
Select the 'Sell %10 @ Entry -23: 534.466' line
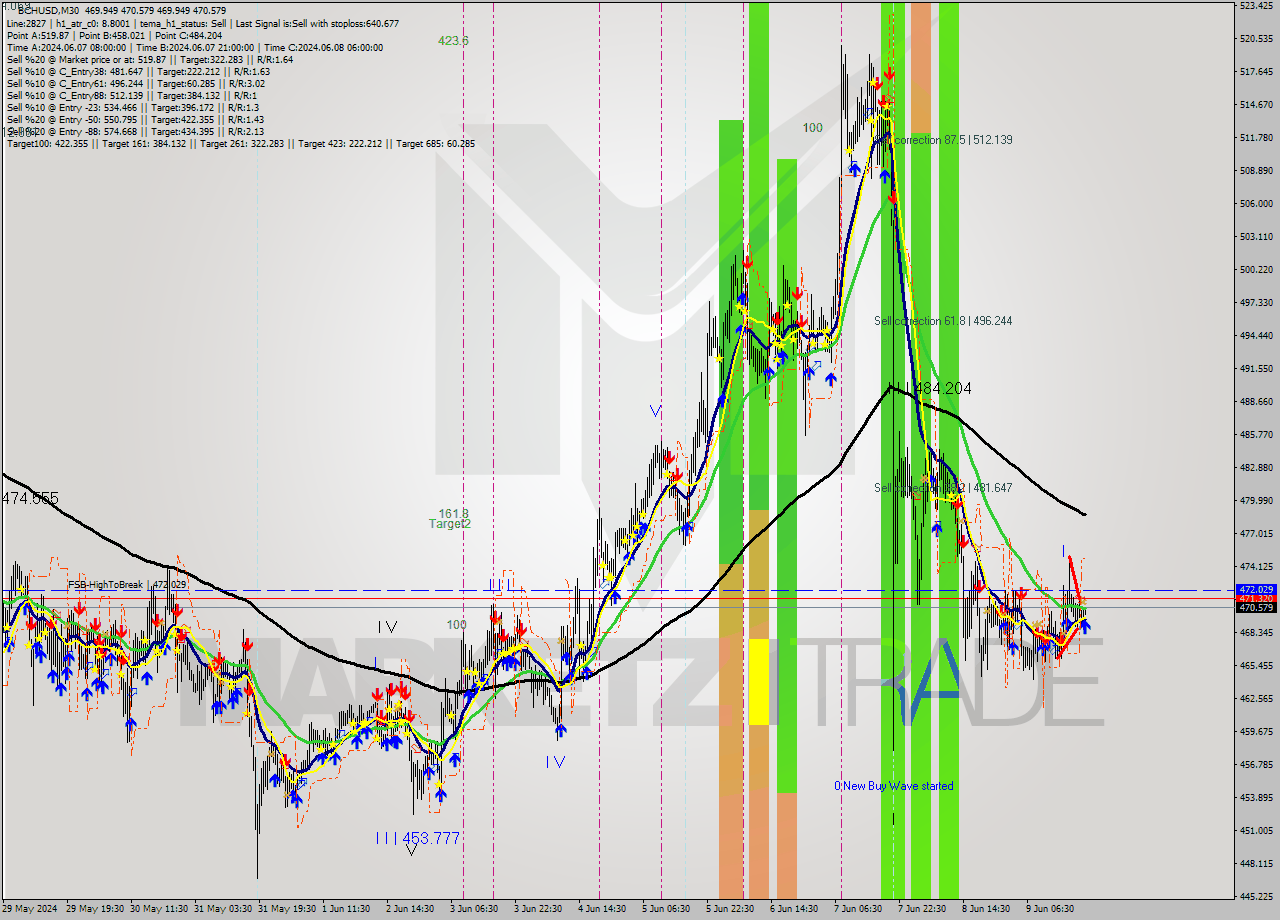pos(132,107)
